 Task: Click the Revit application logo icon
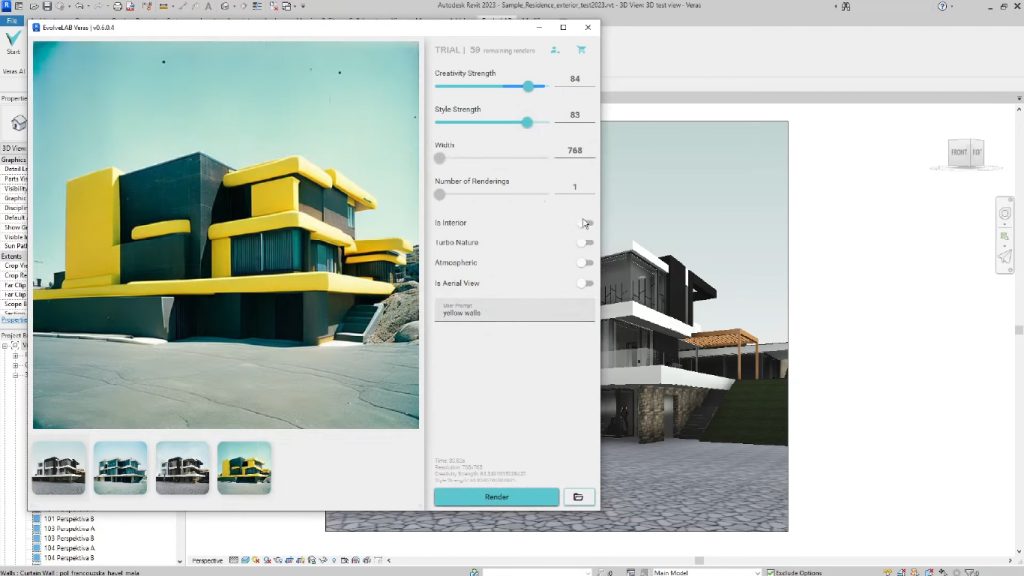click(7, 6)
